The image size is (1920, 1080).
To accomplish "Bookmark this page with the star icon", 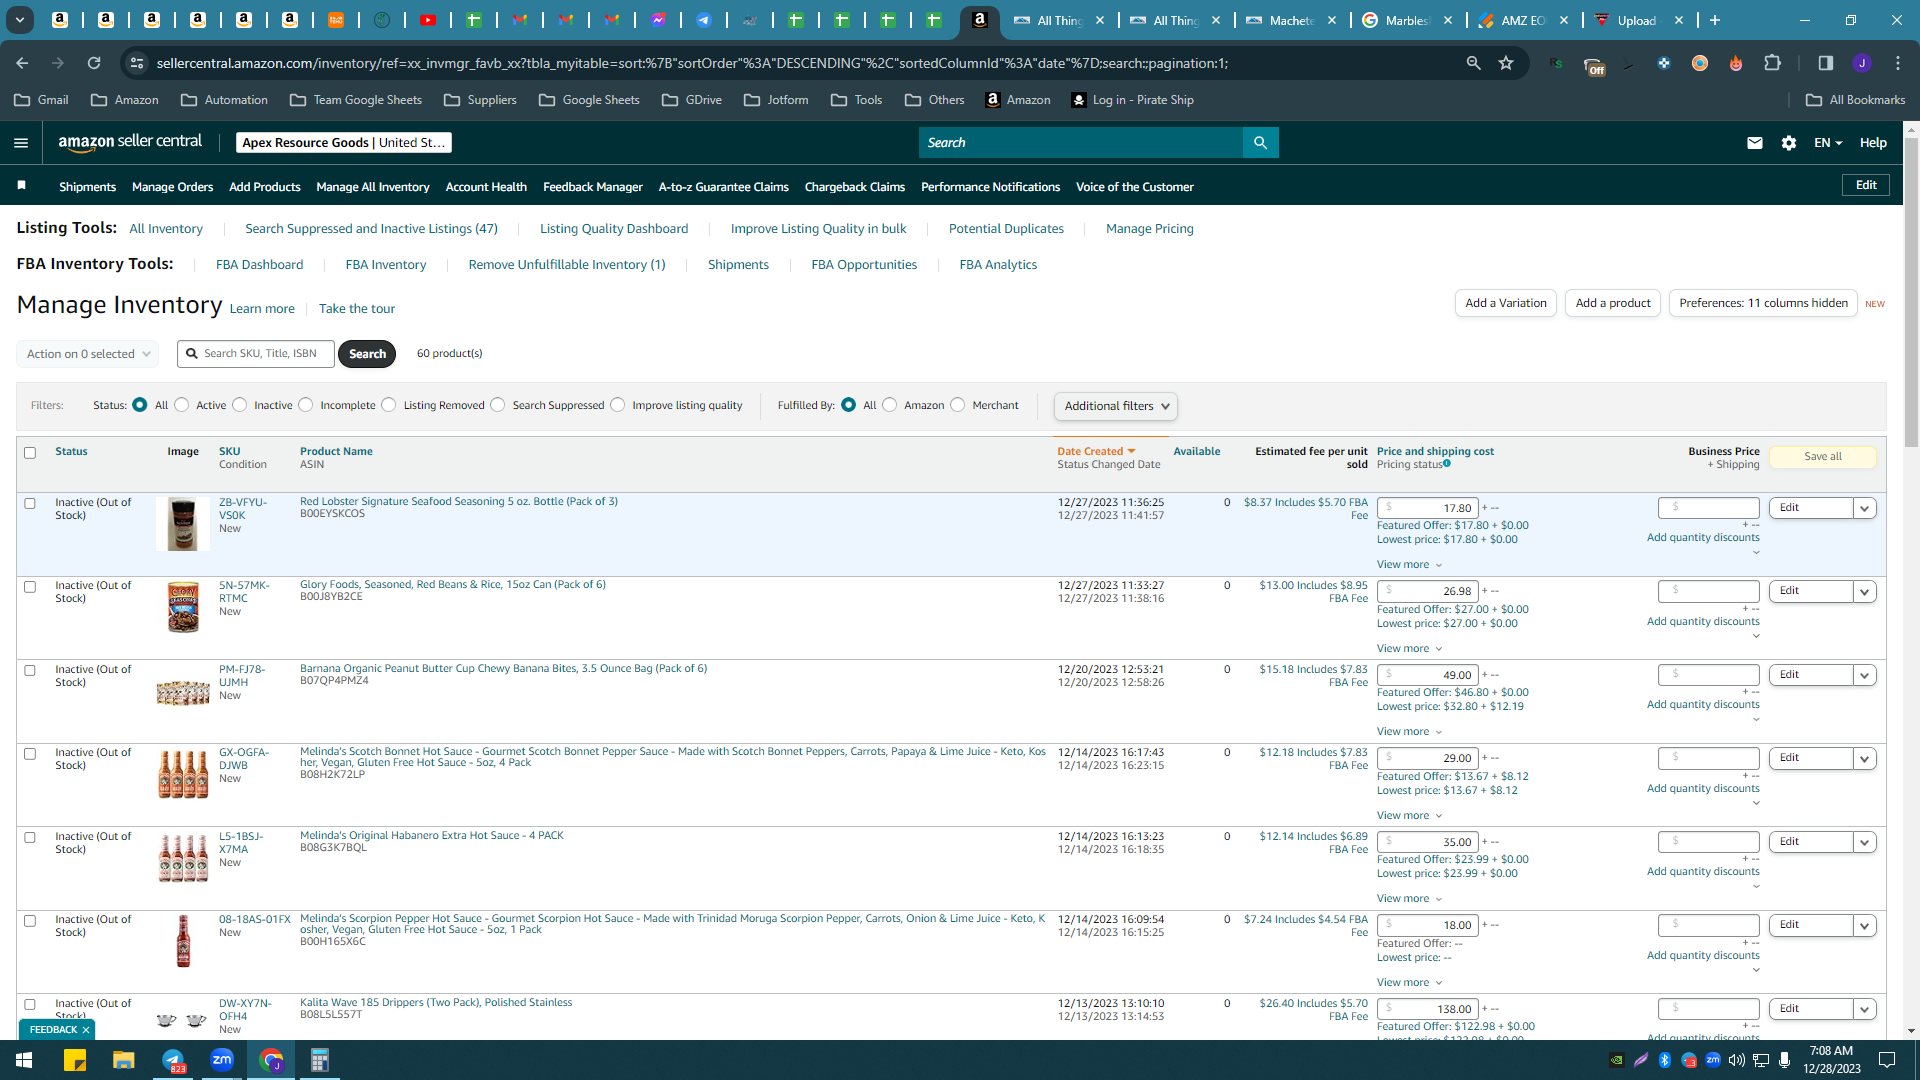I will 1506,63.
